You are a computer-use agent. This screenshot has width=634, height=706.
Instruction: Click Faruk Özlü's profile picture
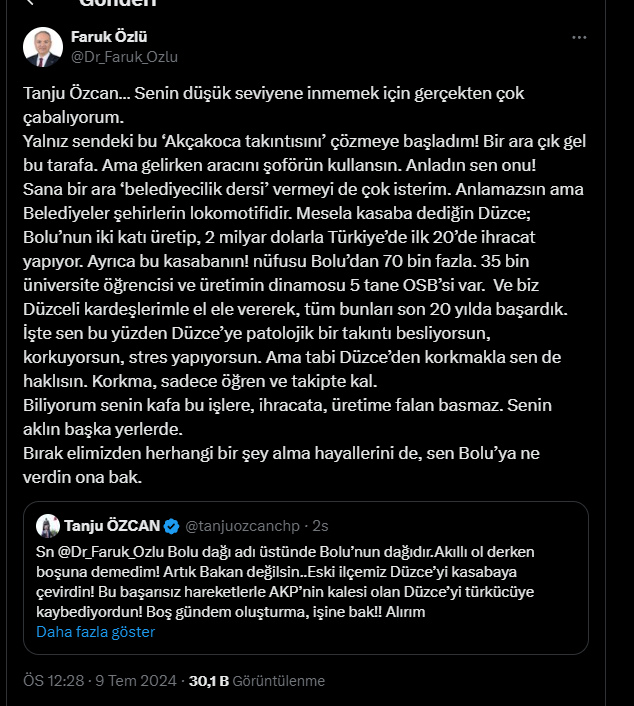tap(43, 47)
